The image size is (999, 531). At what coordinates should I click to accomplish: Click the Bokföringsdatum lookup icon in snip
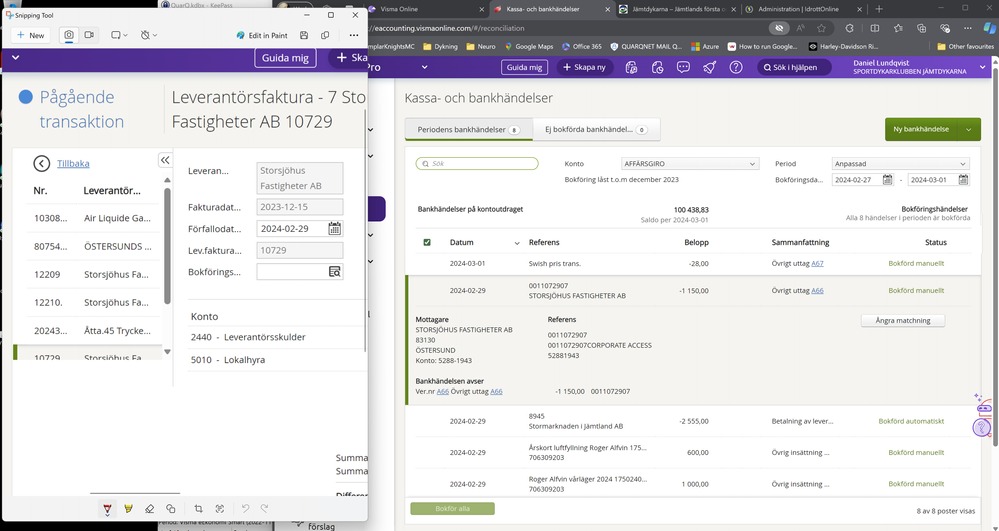click(x=334, y=272)
